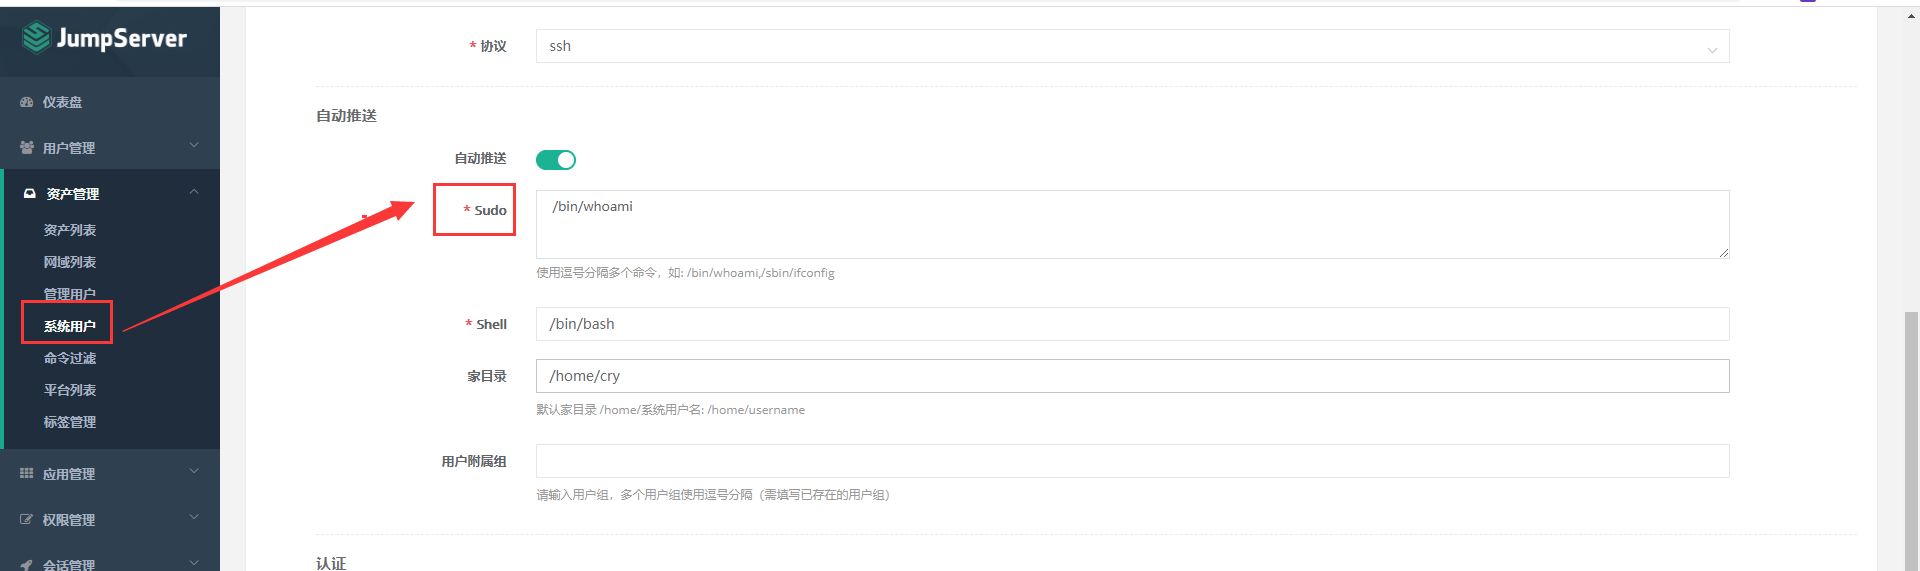Screen dimensions: 1920x571
Task: Expand the 用户管理 menu chevron
Action: pyautogui.click(x=194, y=146)
